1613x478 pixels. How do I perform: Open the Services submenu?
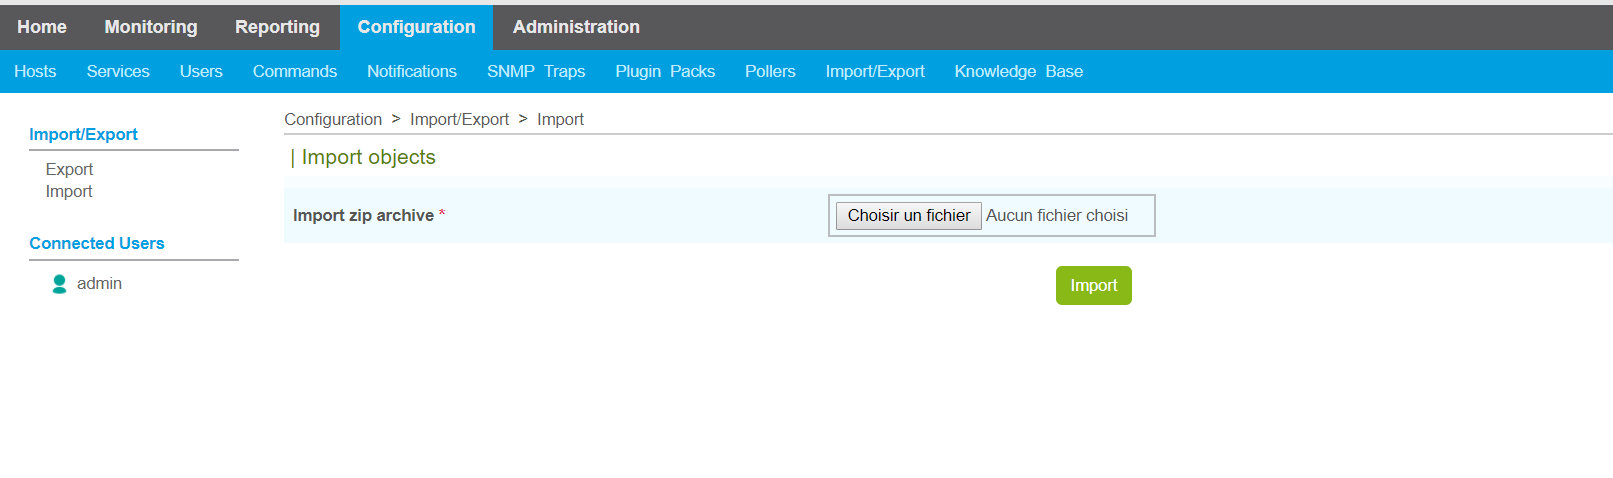[x=118, y=72]
